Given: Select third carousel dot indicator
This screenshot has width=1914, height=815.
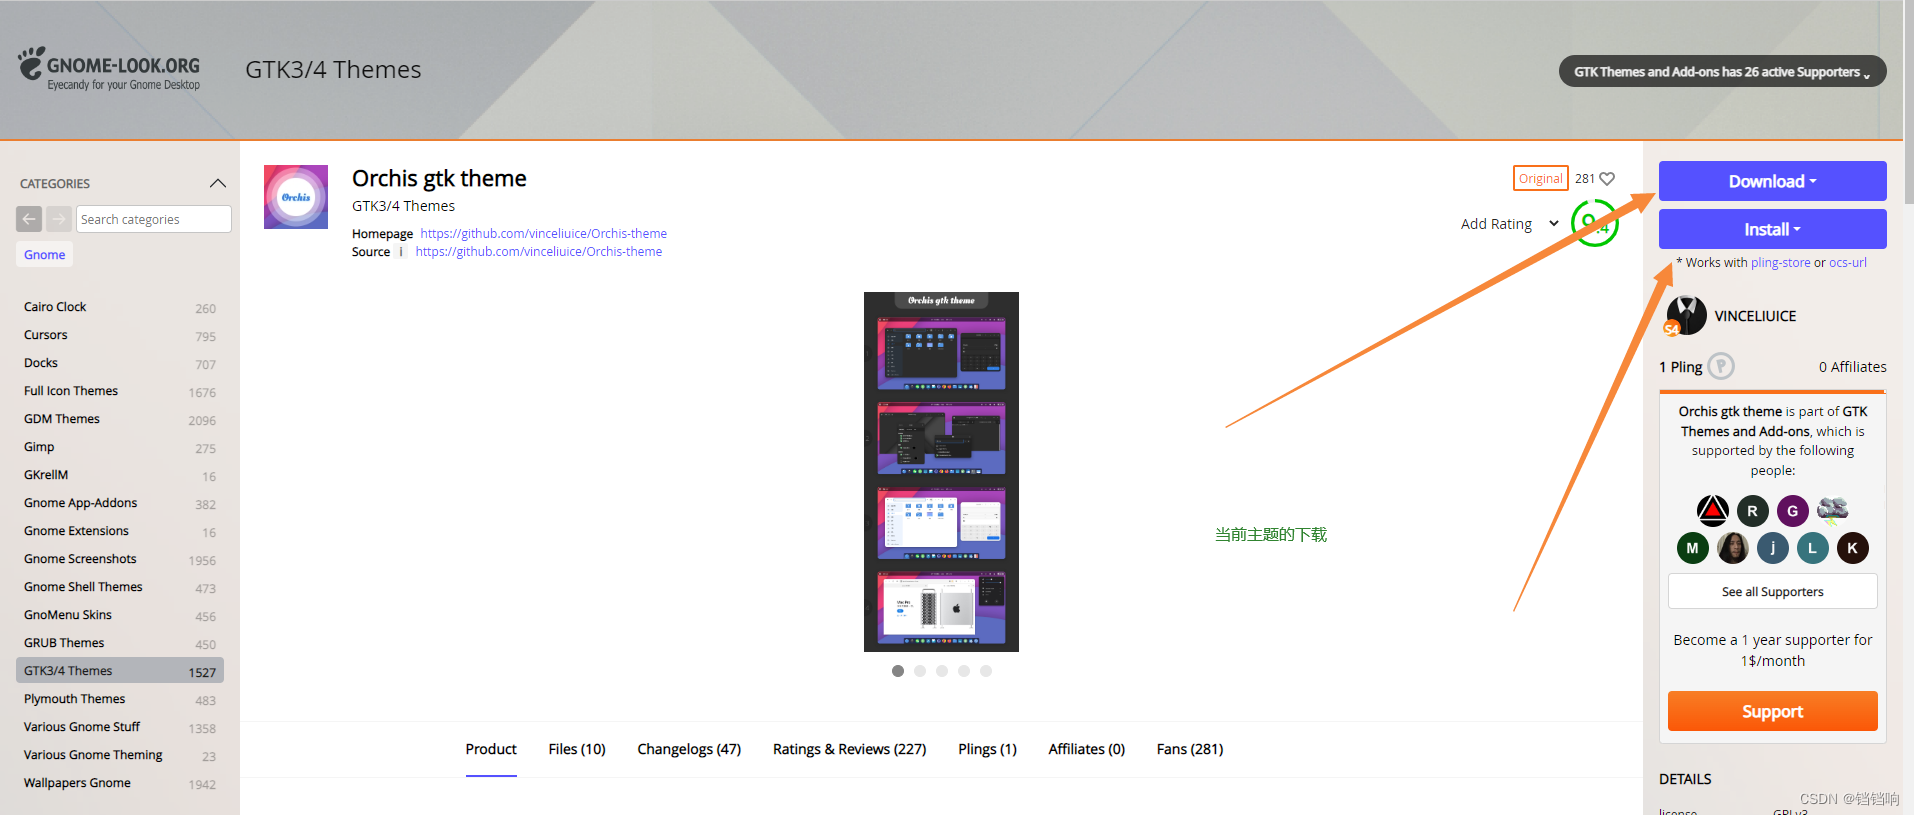Looking at the screenshot, I should click(x=942, y=671).
